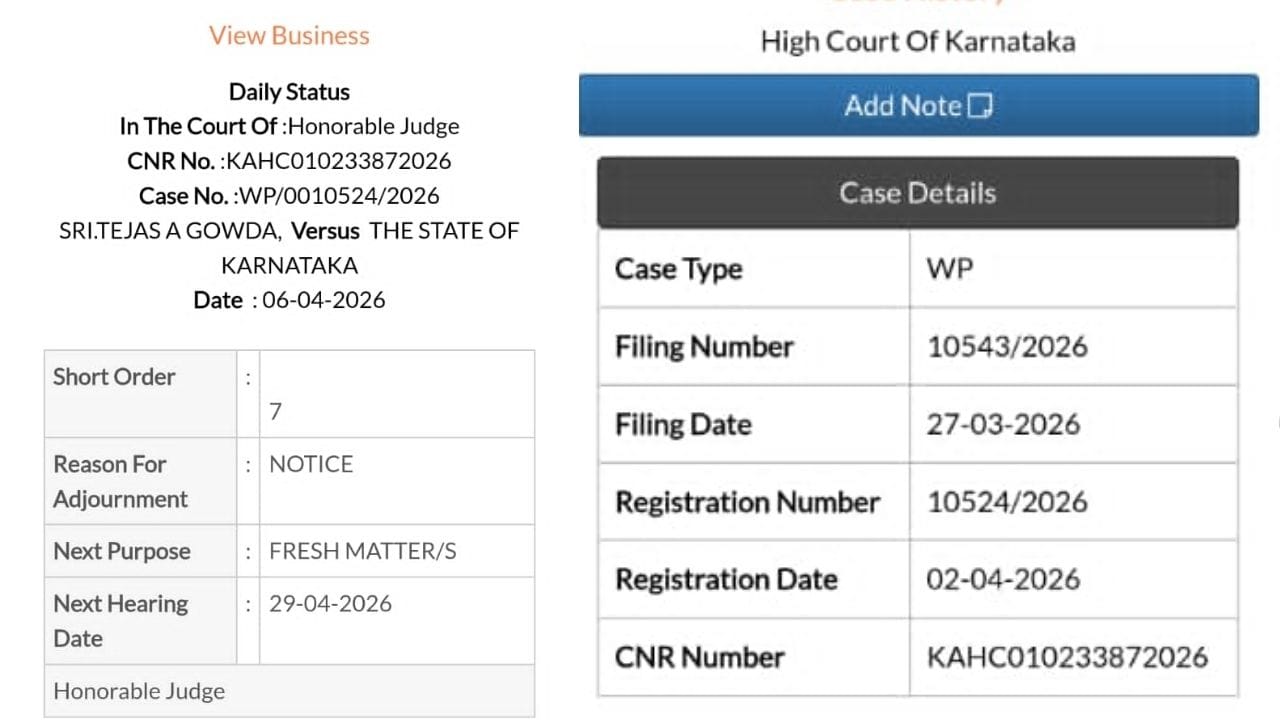1280x720 pixels.
Task: Click the note icon on Add Note
Action: [x=981, y=106]
